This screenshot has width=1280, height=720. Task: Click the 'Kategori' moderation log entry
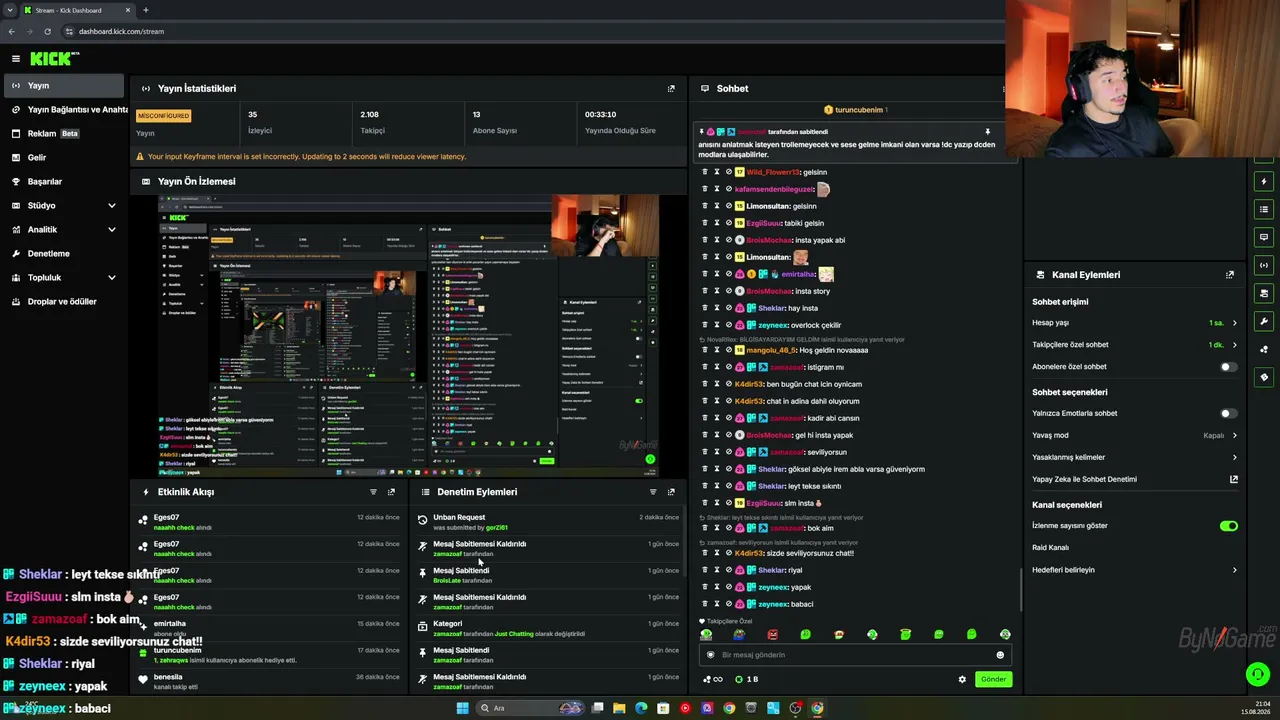coord(548,628)
